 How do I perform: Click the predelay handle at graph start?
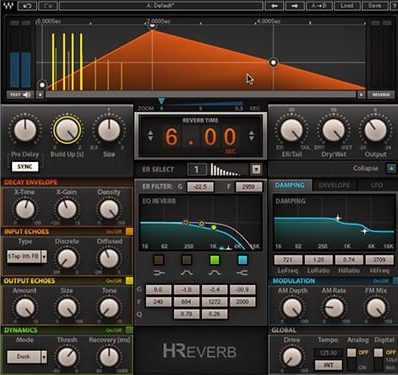click(x=42, y=85)
